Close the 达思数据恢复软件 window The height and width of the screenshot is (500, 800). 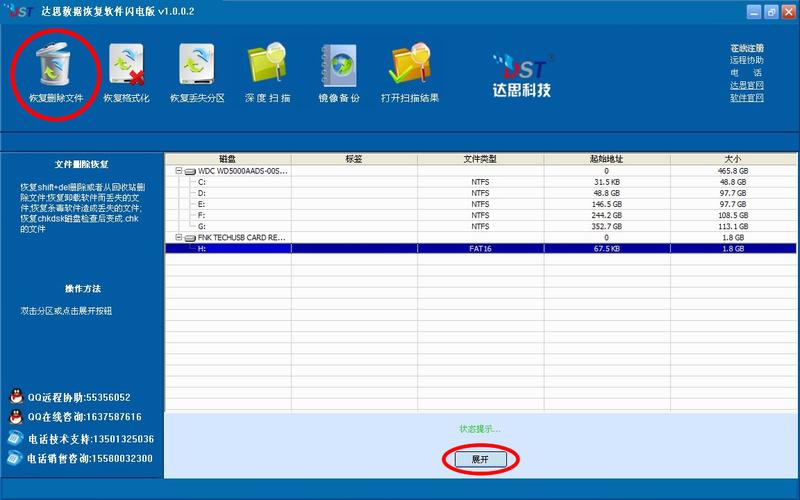pos(789,12)
